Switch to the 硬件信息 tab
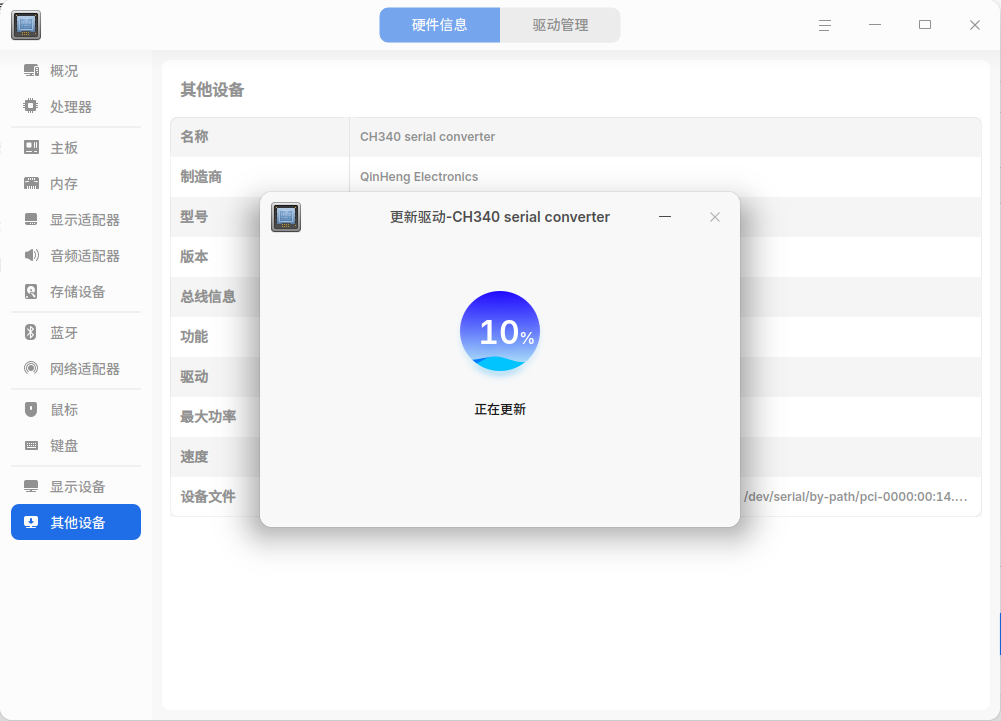 pyautogui.click(x=439, y=25)
